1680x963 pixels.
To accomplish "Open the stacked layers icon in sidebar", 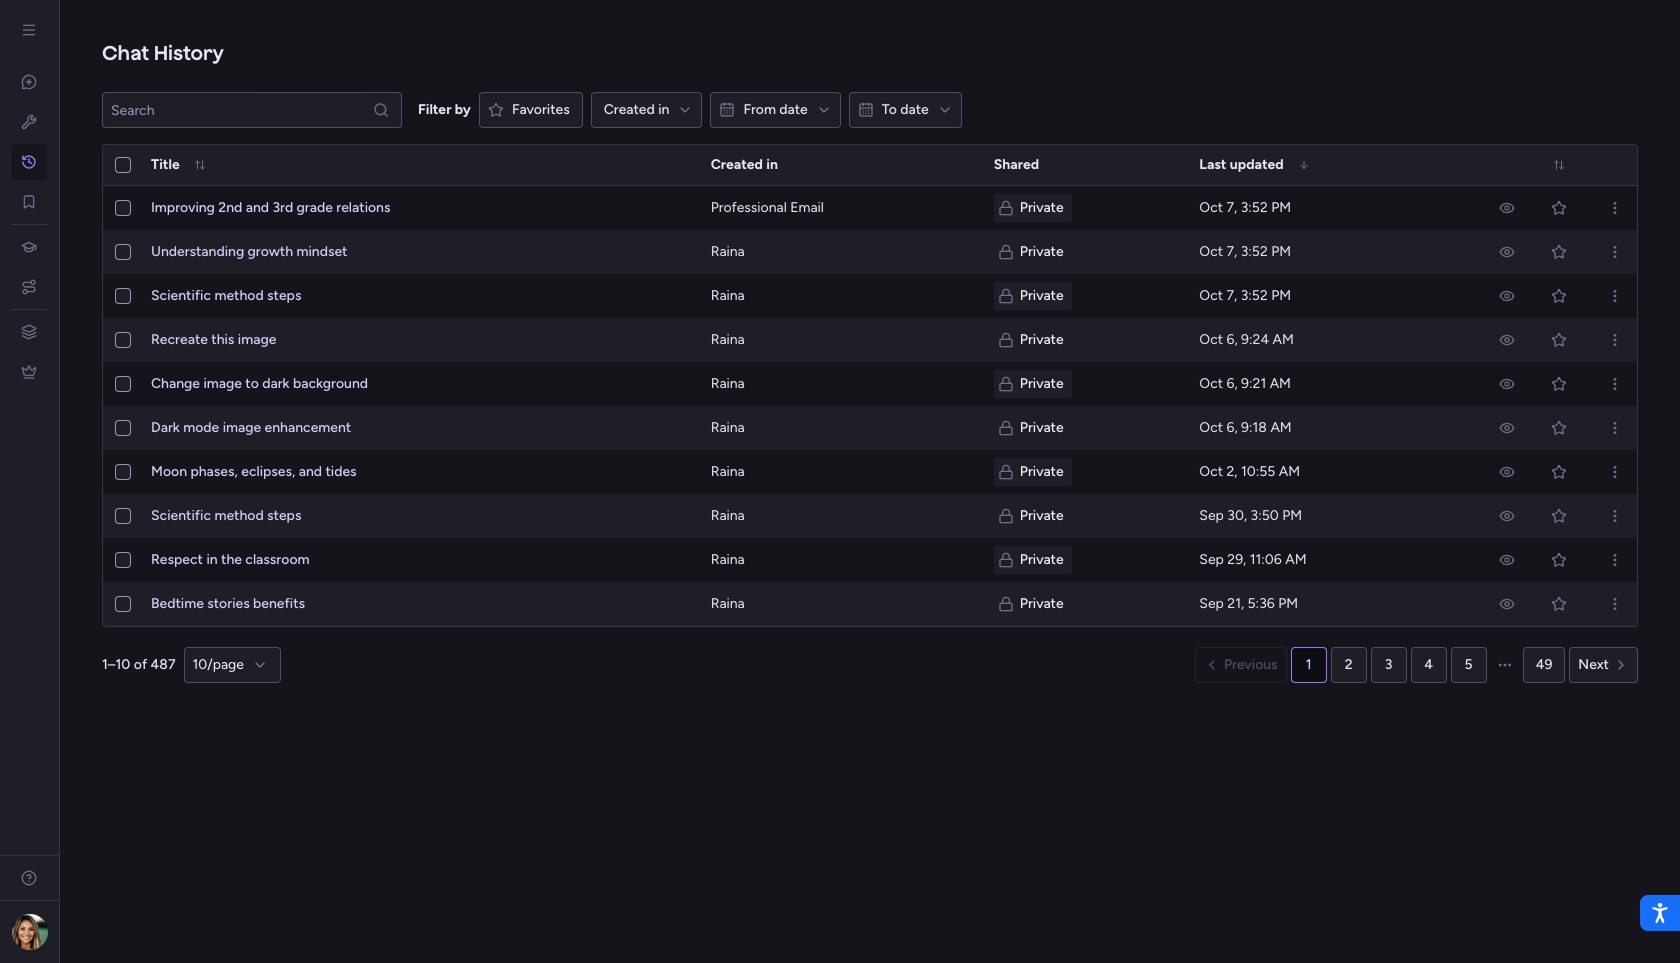I will coord(29,332).
